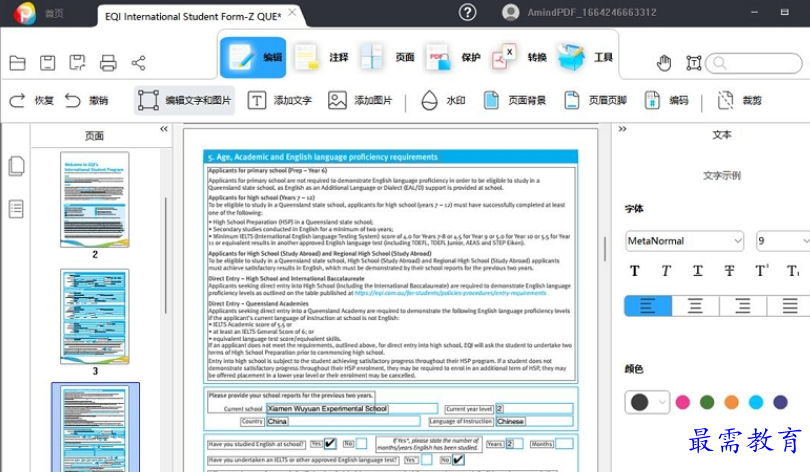Apply superscript text formatting
The image size is (810, 472).
click(x=761, y=271)
